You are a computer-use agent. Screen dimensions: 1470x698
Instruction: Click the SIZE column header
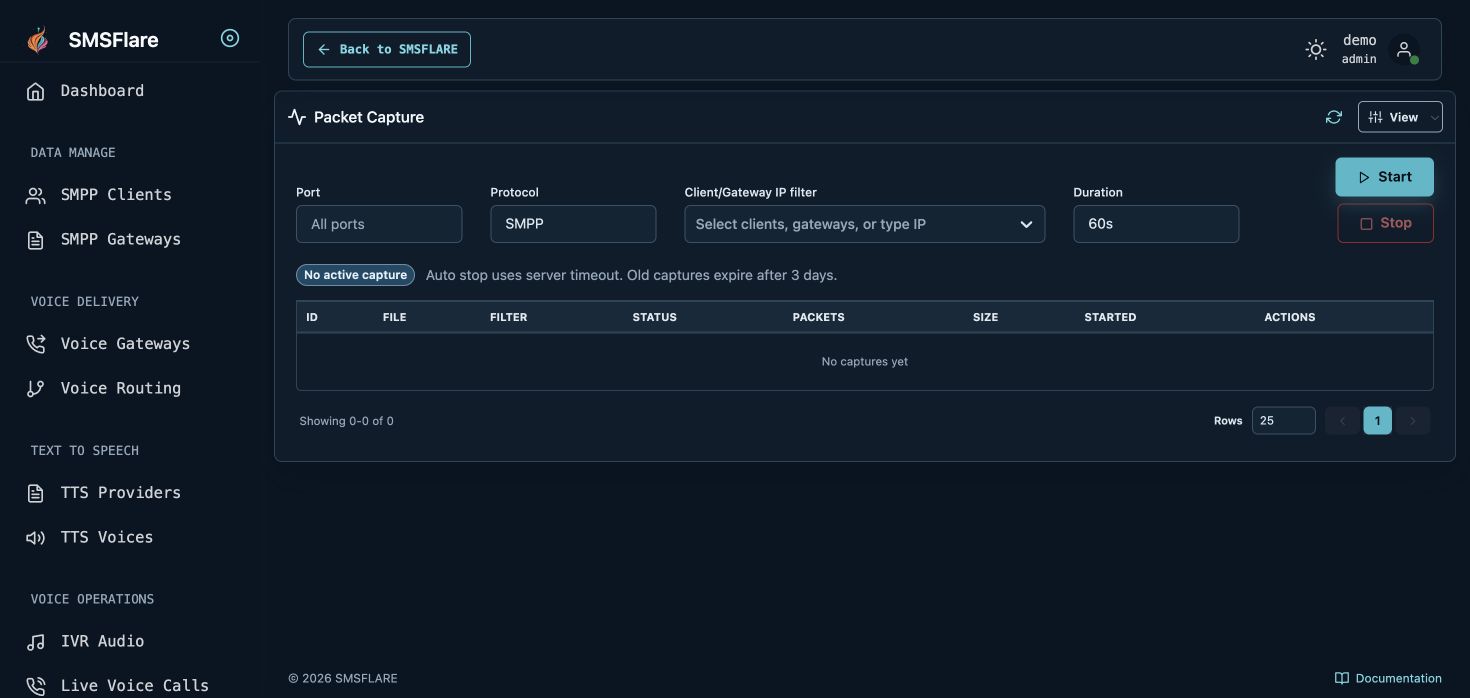pyautogui.click(x=985, y=317)
